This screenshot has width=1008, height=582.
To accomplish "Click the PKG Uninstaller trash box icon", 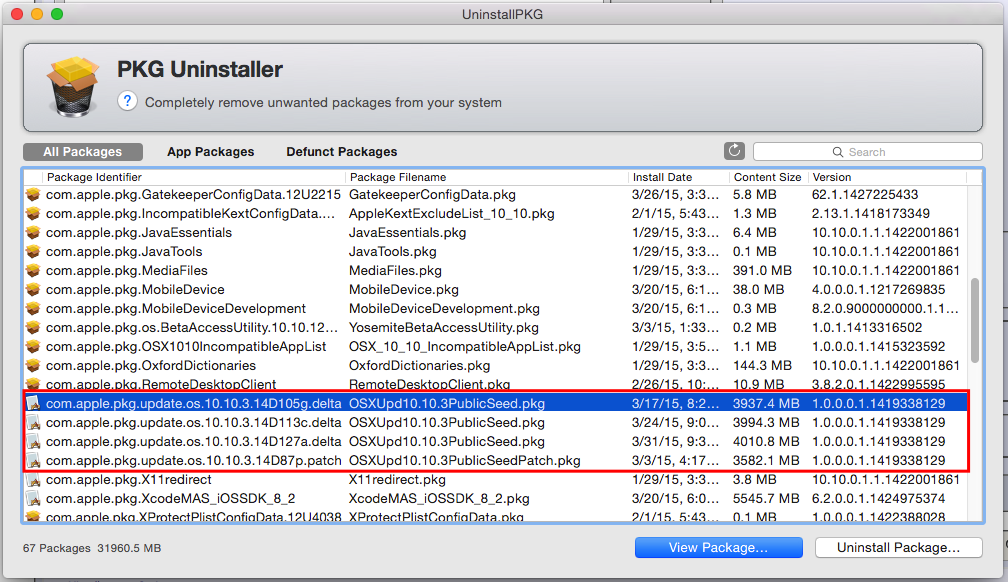I will (73, 87).
